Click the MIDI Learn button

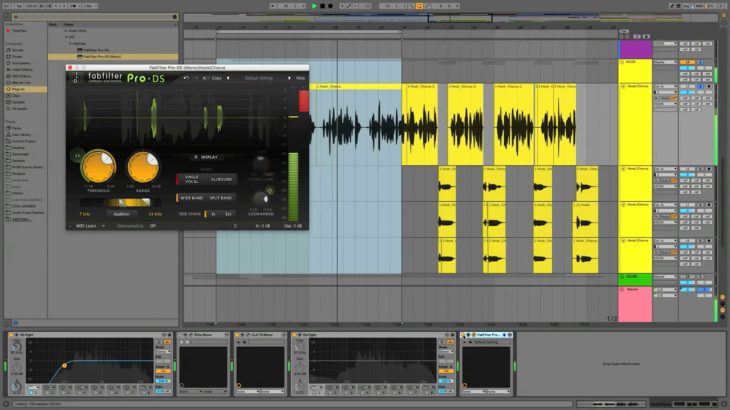click(86, 226)
